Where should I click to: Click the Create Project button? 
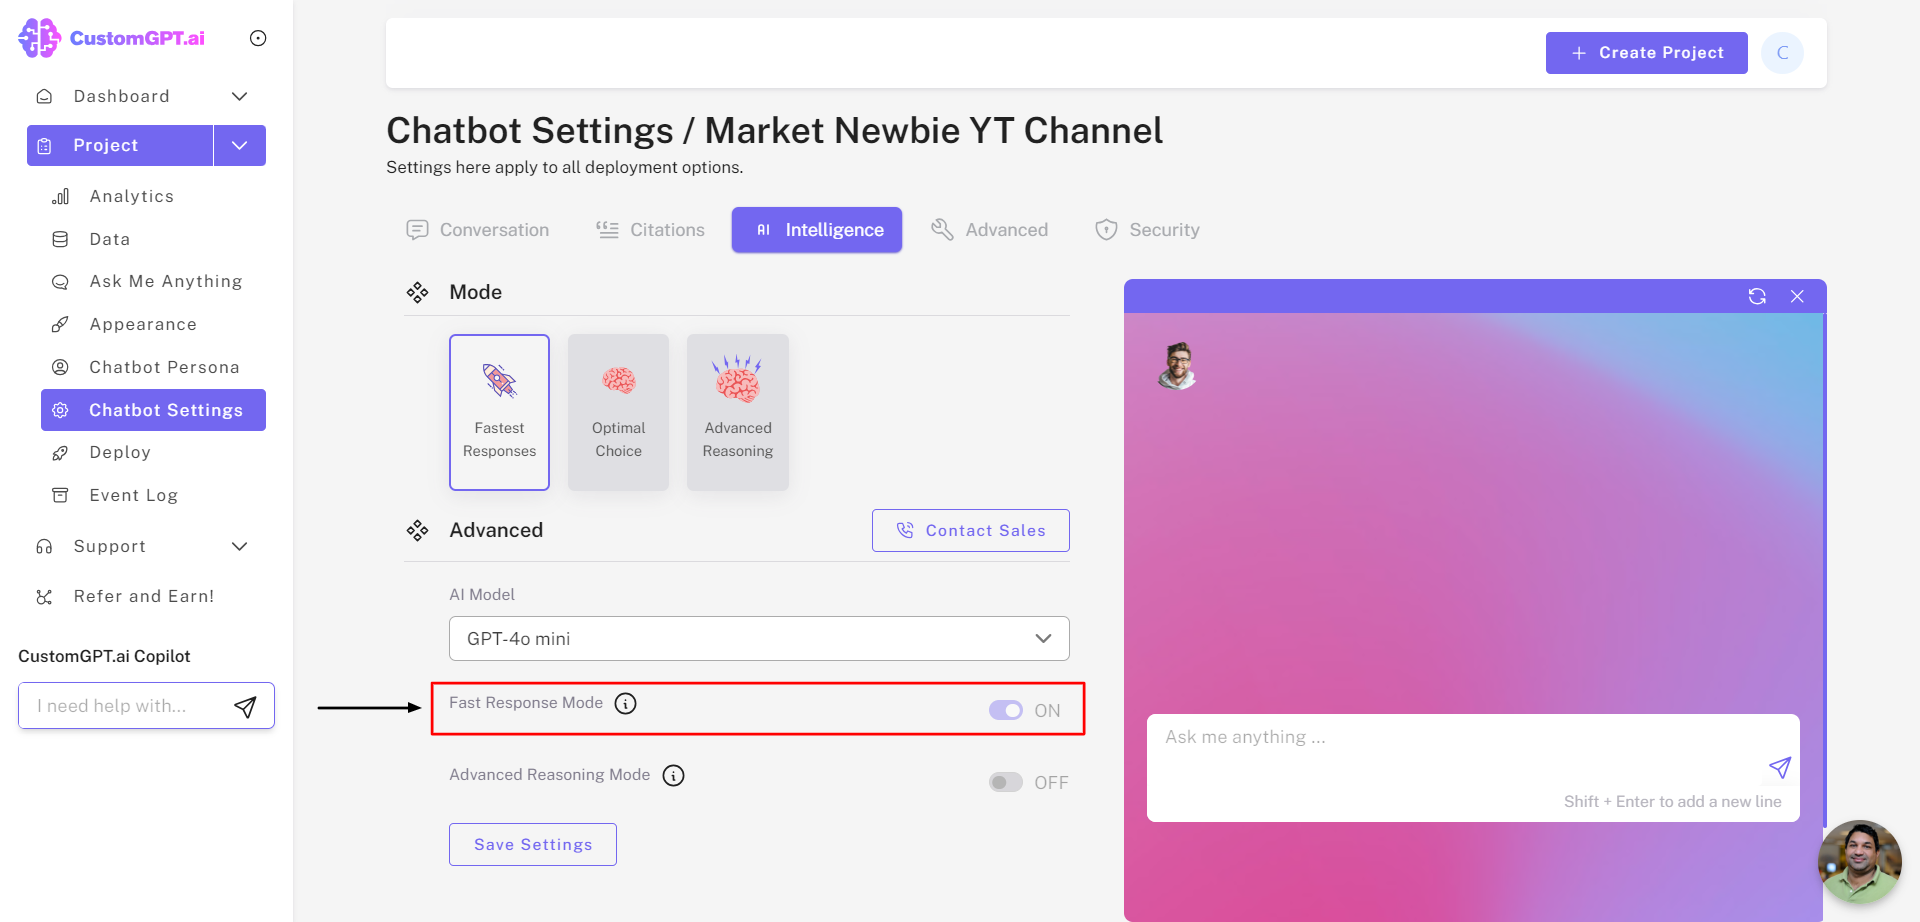1646,53
